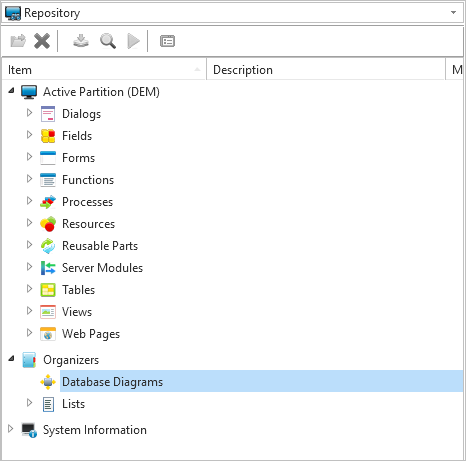Select the Server Modules icon
This screenshot has height=461, width=466.
pyautogui.click(x=48, y=268)
